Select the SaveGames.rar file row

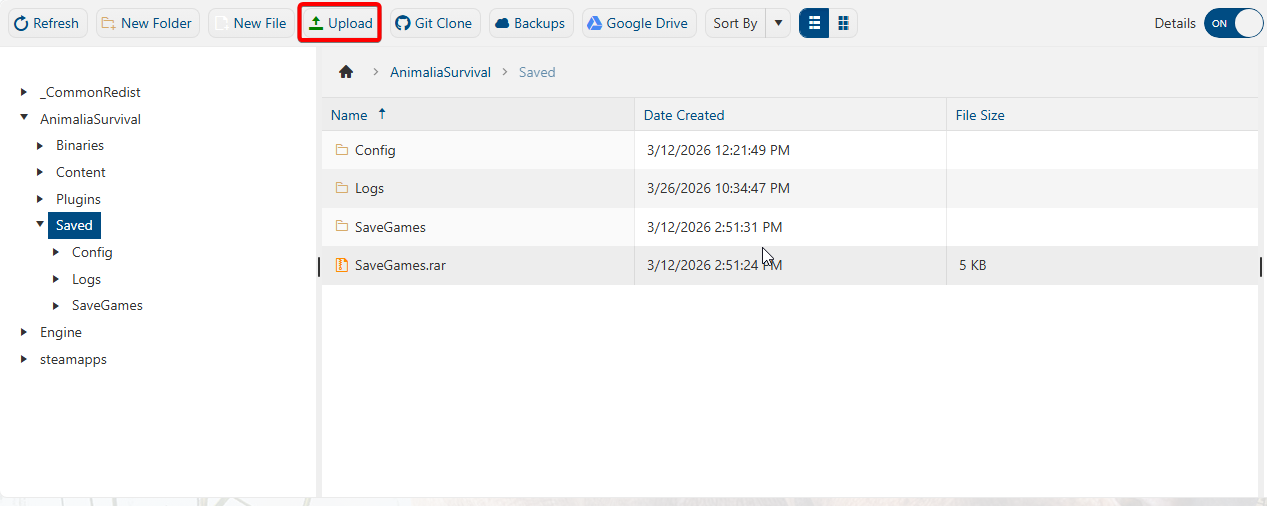coord(400,265)
